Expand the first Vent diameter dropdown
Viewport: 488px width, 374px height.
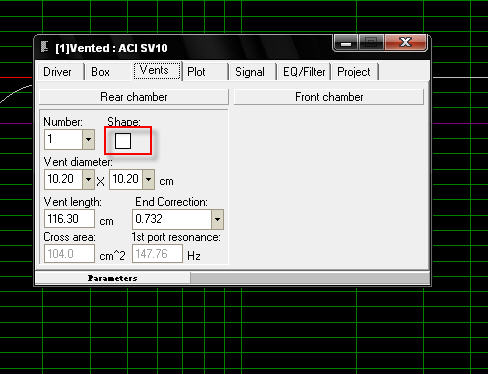click(x=88, y=179)
